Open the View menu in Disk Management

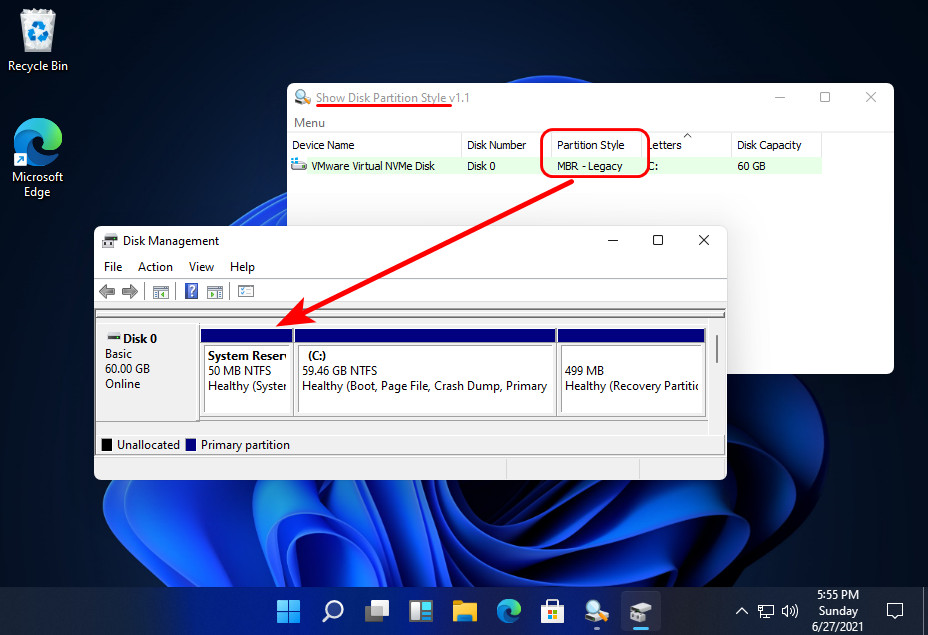(201, 267)
